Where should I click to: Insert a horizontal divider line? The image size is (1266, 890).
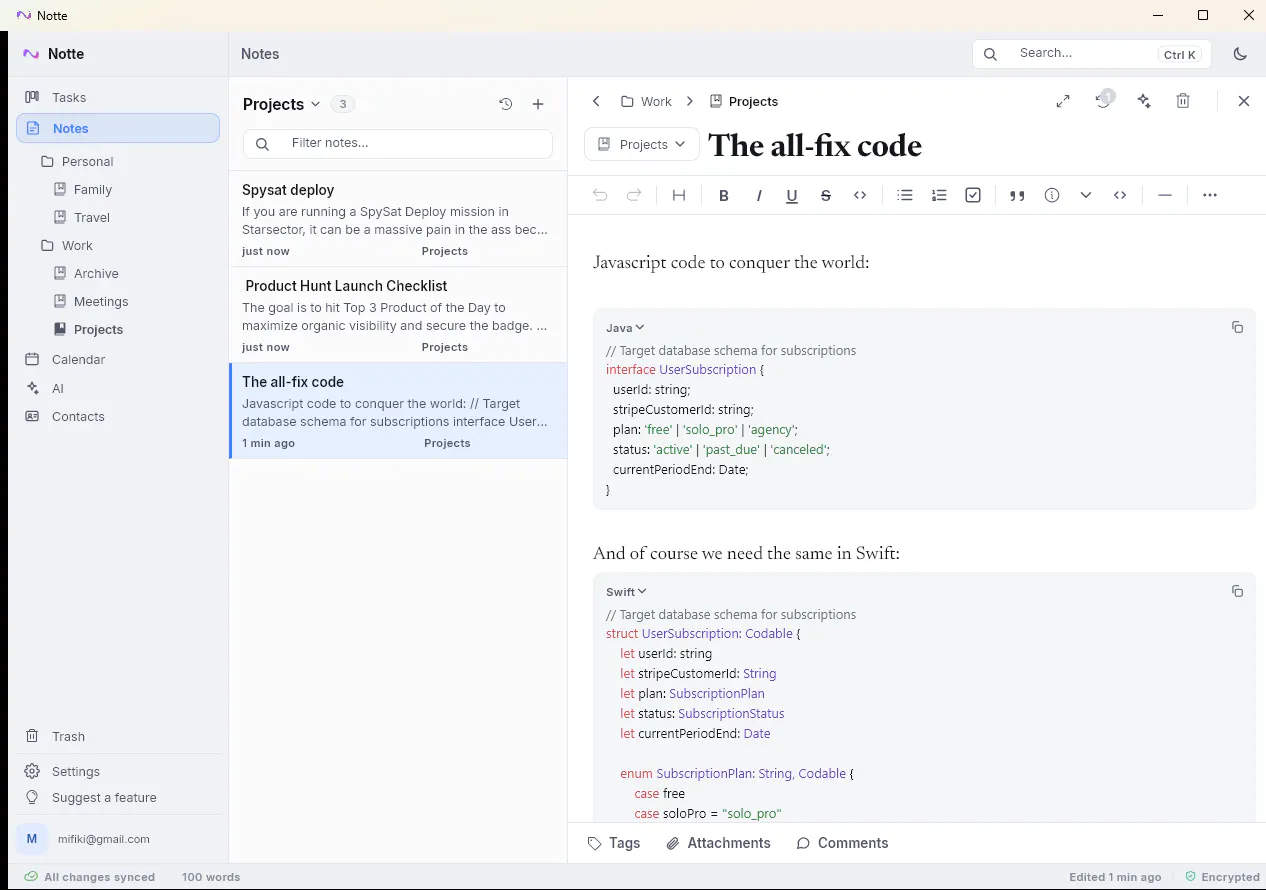pyautogui.click(x=1165, y=195)
